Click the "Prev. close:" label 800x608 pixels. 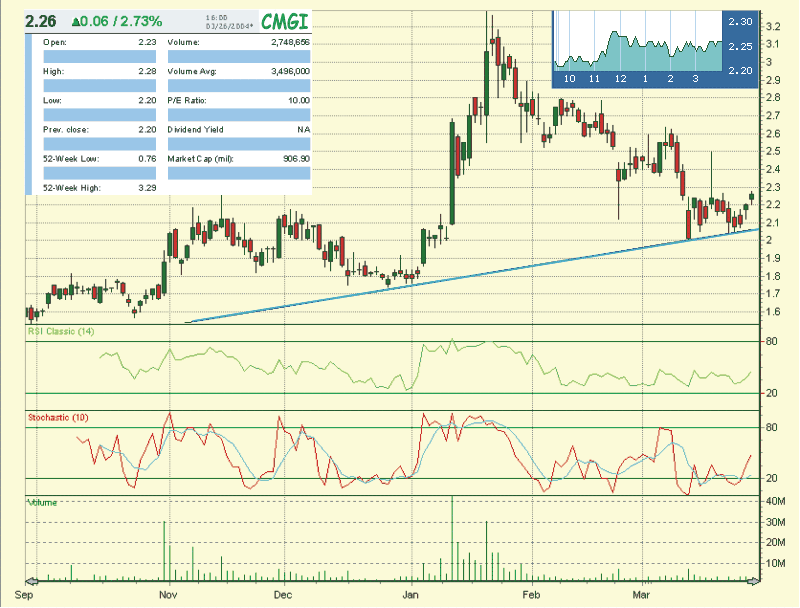pyautogui.click(x=66, y=130)
